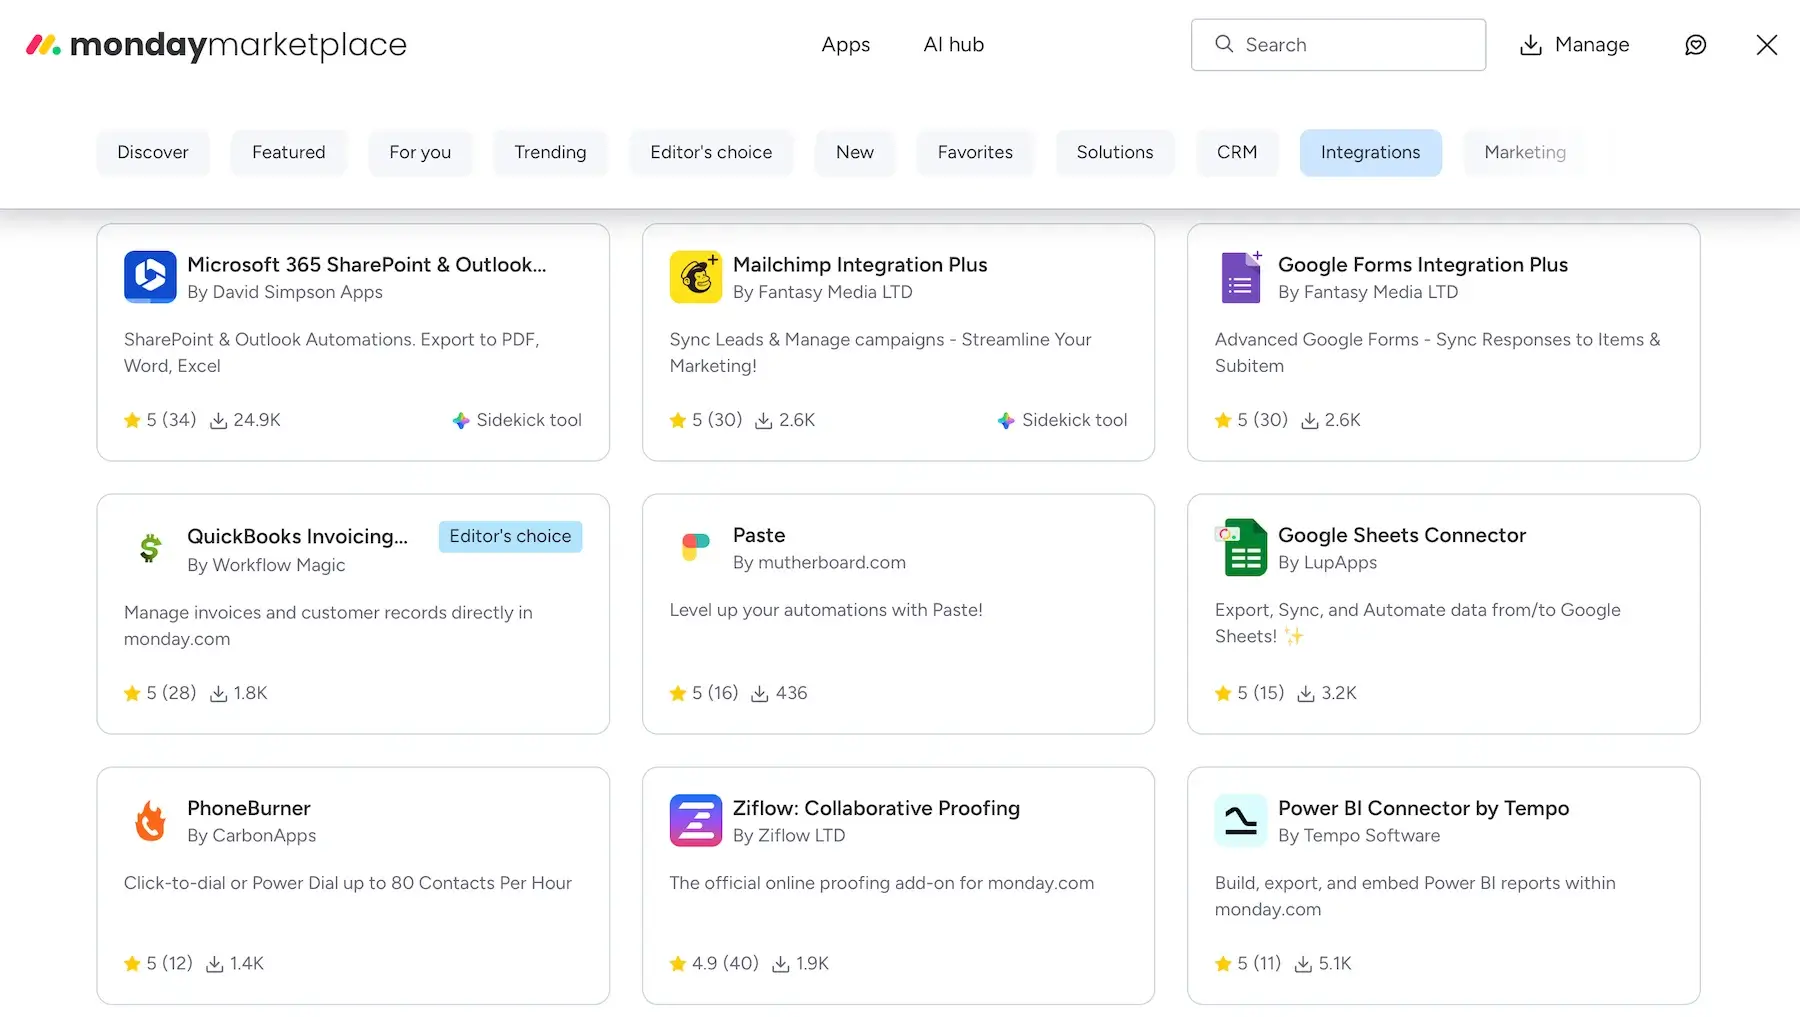Switch to the Discover tab
This screenshot has width=1800, height=1017.
153,152
